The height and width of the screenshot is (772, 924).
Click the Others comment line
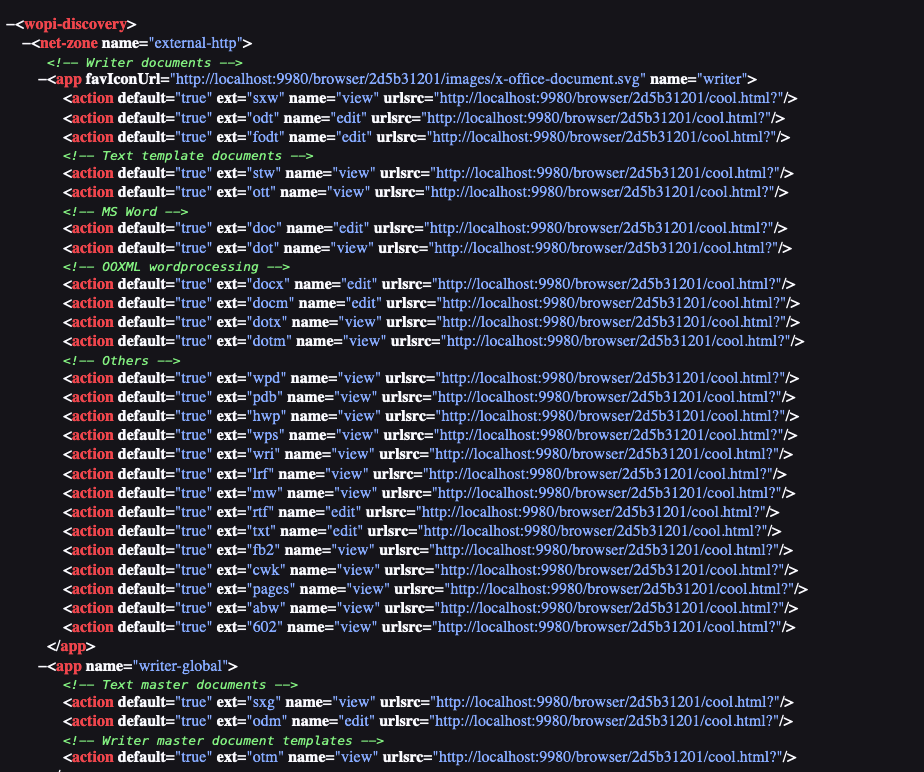tap(120, 360)
